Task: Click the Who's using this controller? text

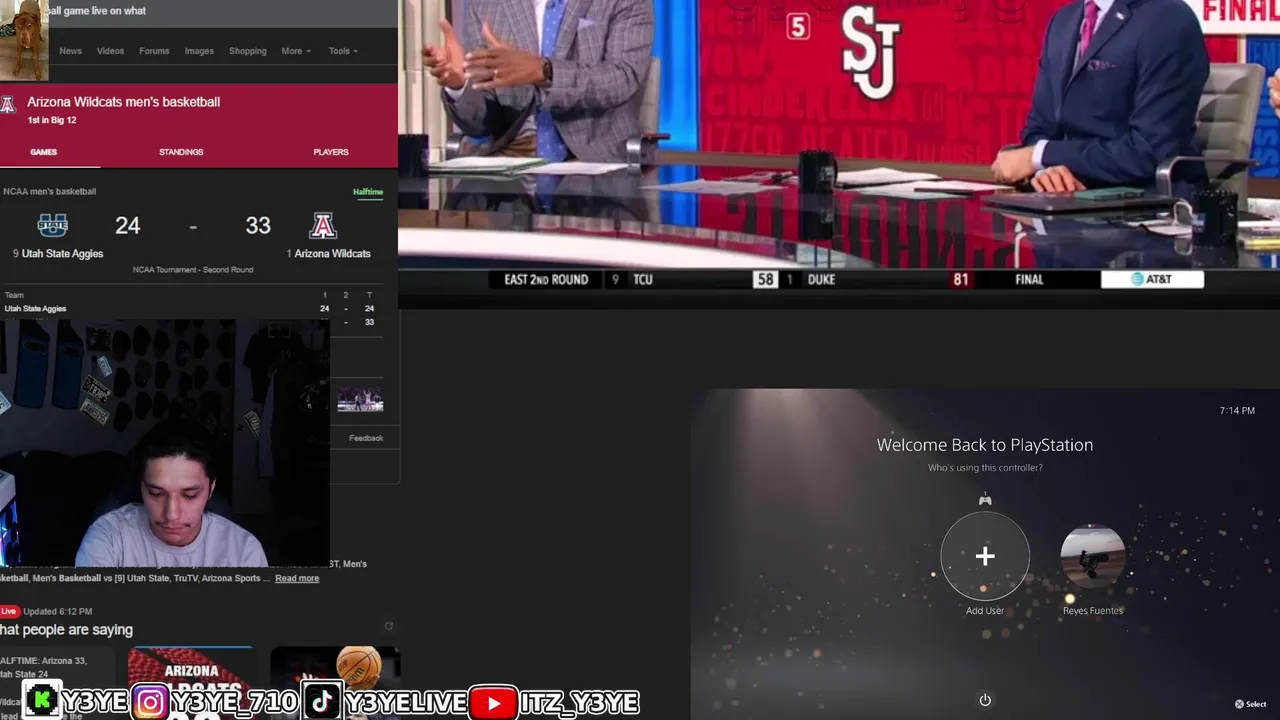Action: coord(985,468)
